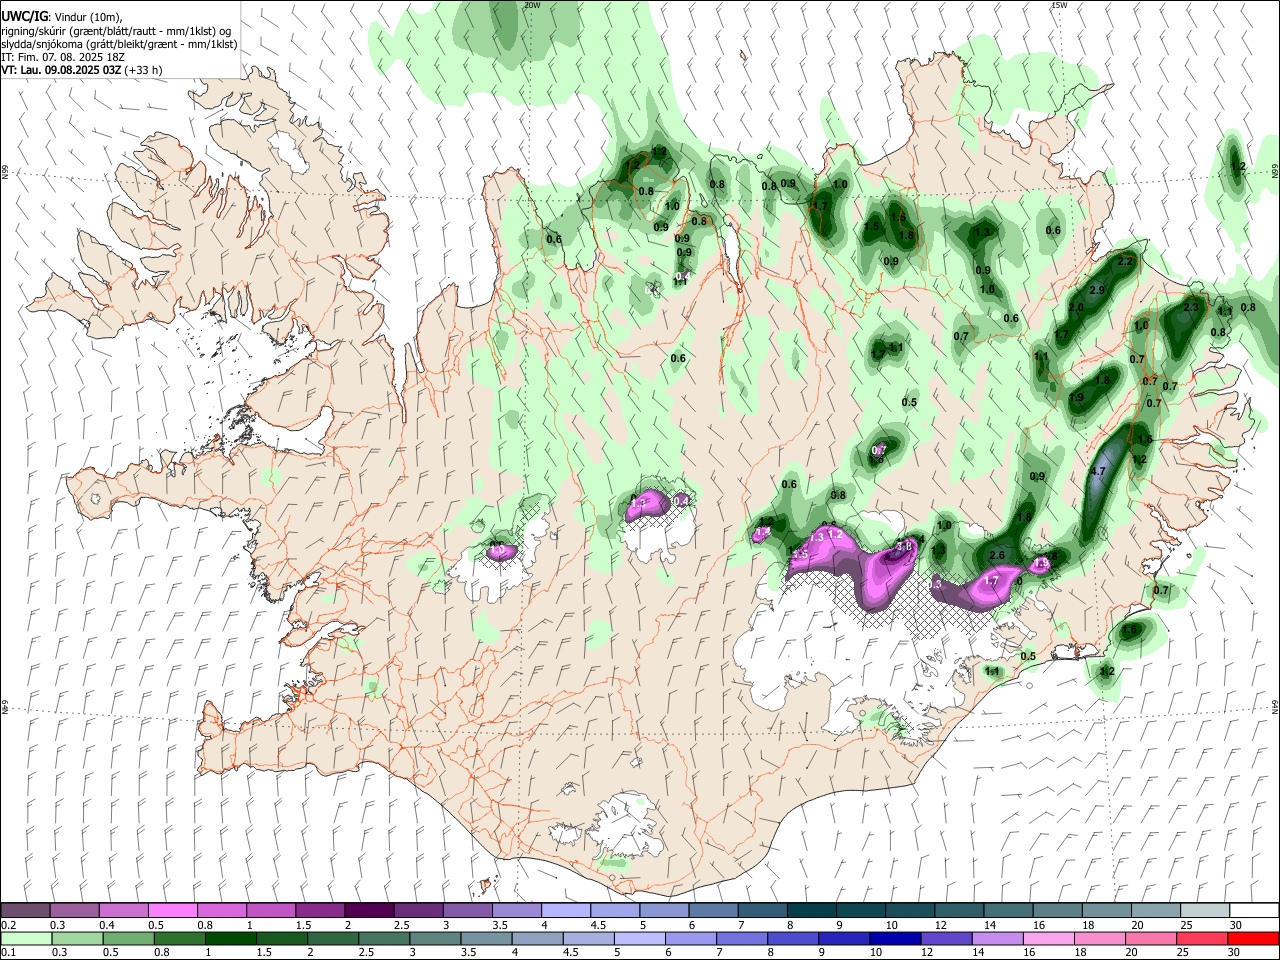This screenshot has height=960, width=1280.
Task: Click the 'UWC/IG: Vindur (10m),' title text
Action: click(x=61, y=16)
